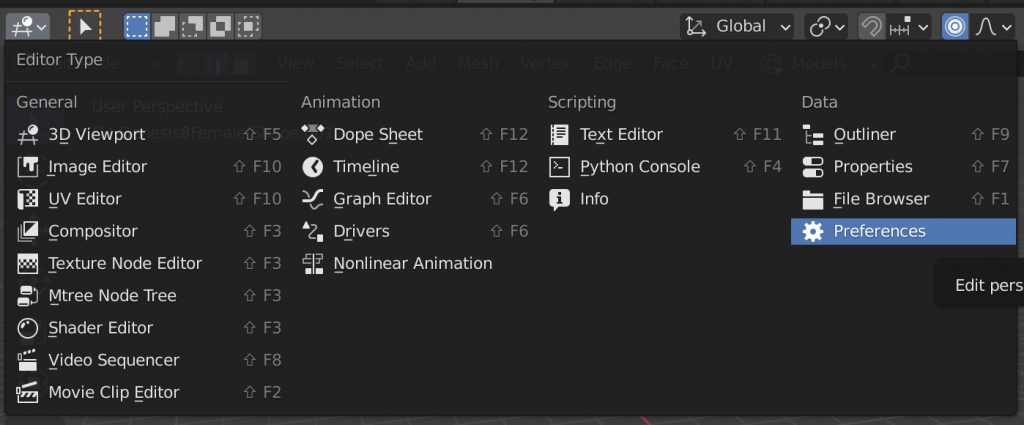This screenshot has height=425, width=1024.
Task: Click the Python Console icon
Action: 560,166
